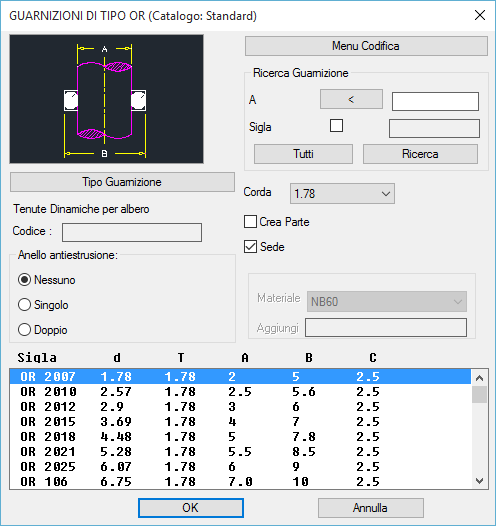The height and width of the screenshot is (526, 496).
Task: Open the Materiale NB60 dropdown
Action: tap(387, 302)
